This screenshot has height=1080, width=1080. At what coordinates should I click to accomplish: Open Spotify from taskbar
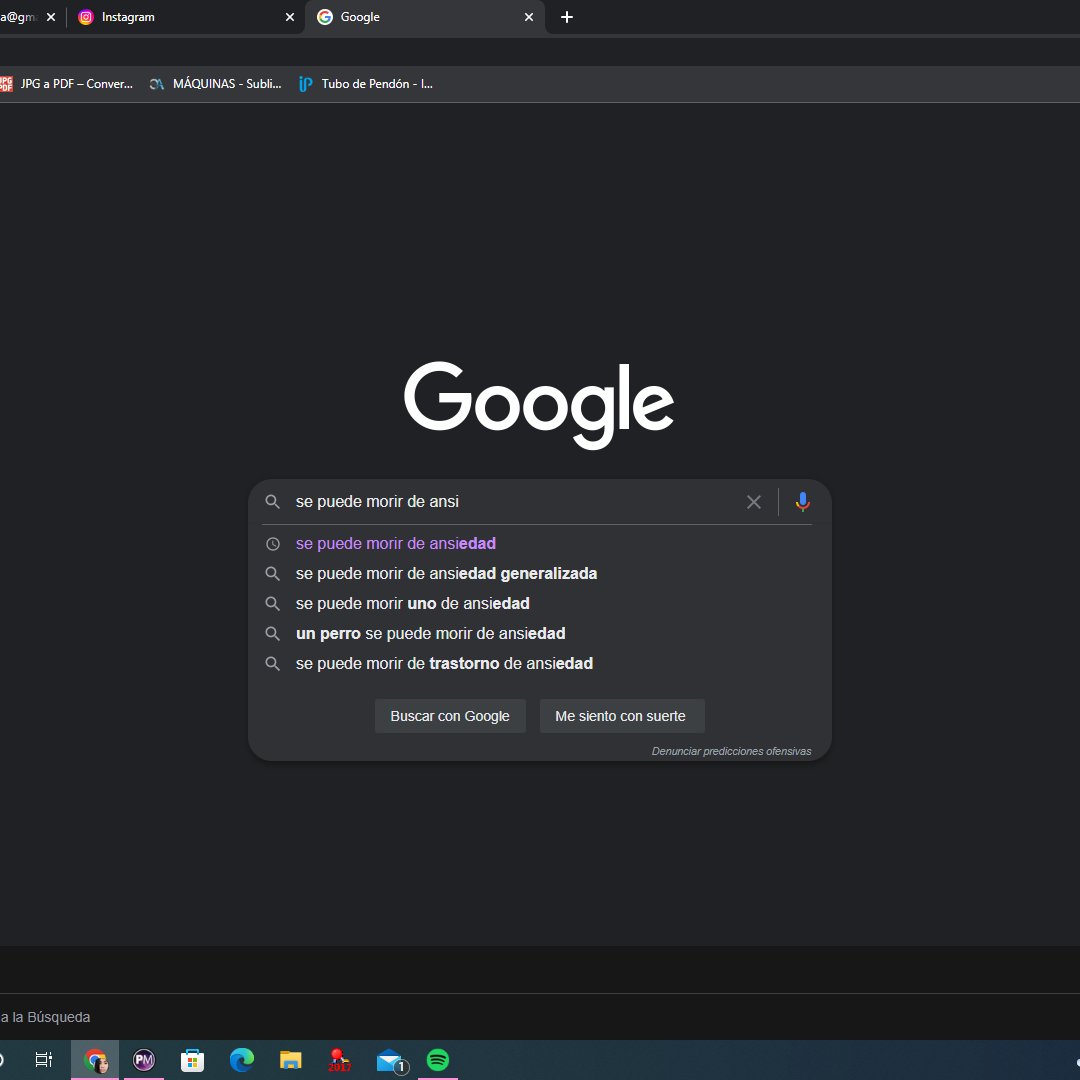438,1060
